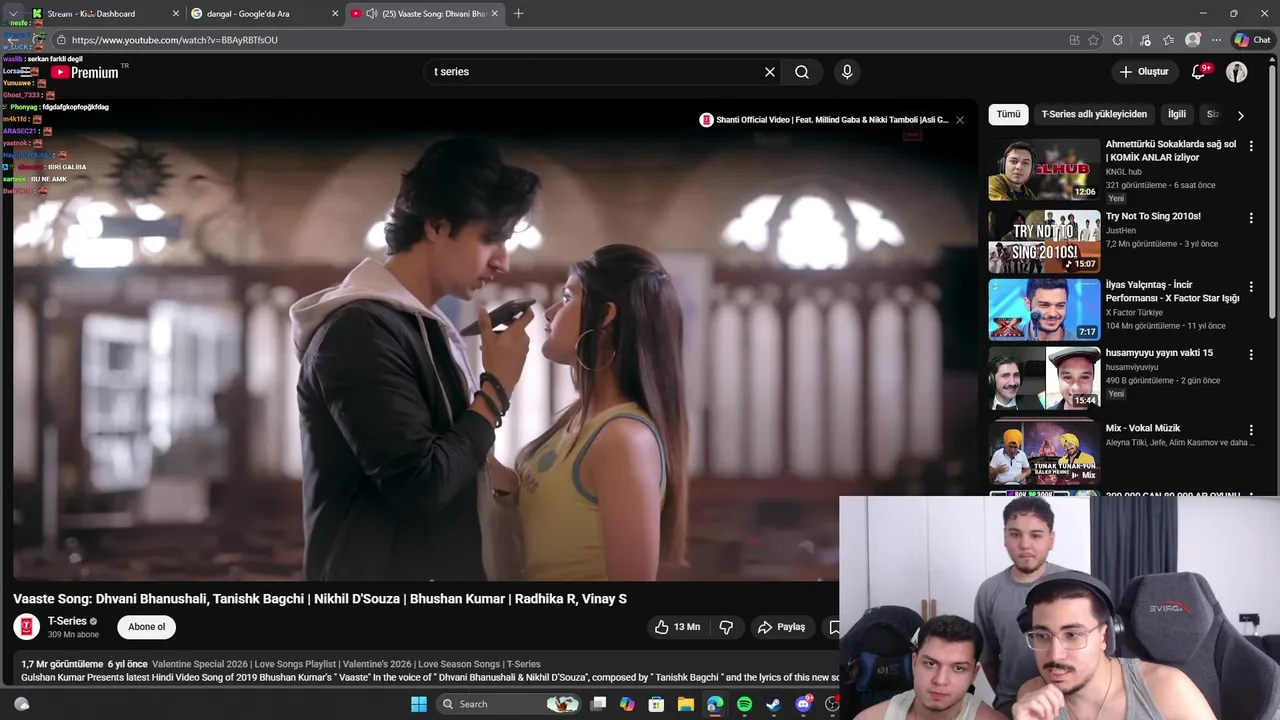Screen dimensions: 1280x720
Task: Click the T-Series channel name
Action: pos(67,621)
